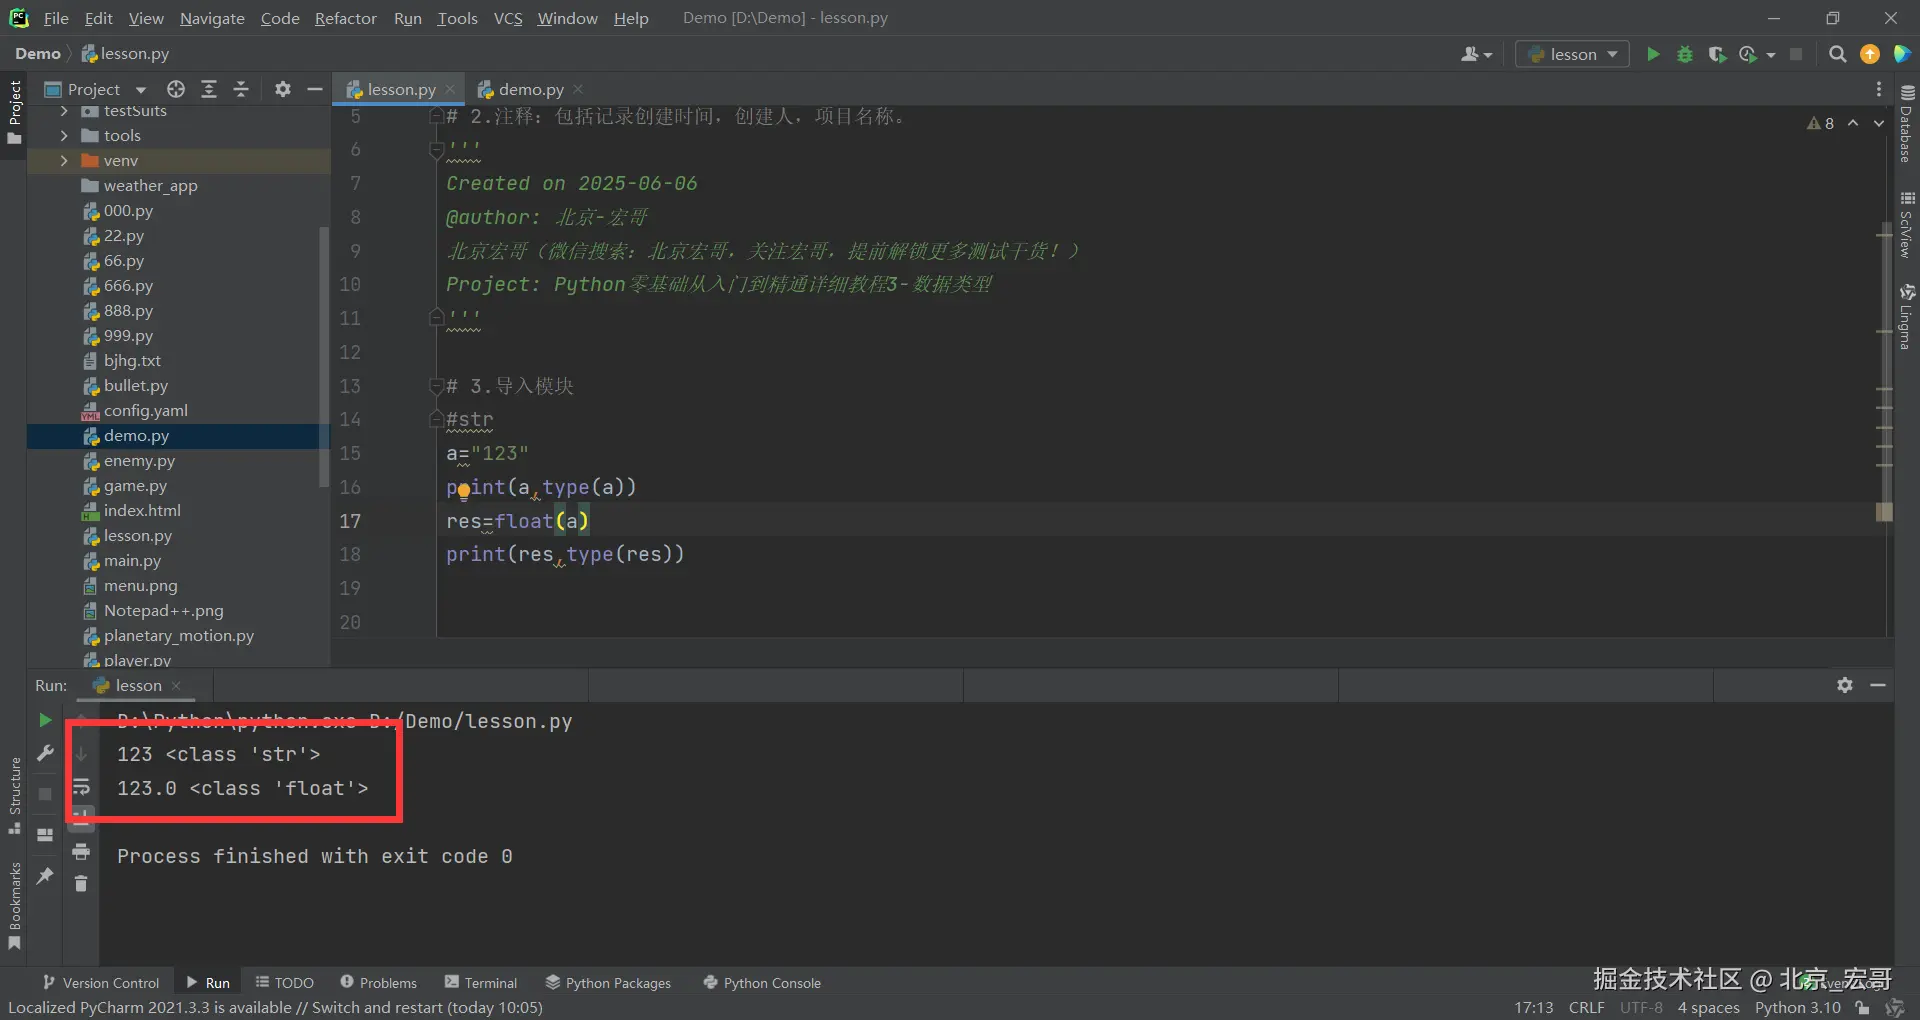Toggle the Bookmarks tool window
This screenshot has height=1020, width=1920.
tap(14, 905)
